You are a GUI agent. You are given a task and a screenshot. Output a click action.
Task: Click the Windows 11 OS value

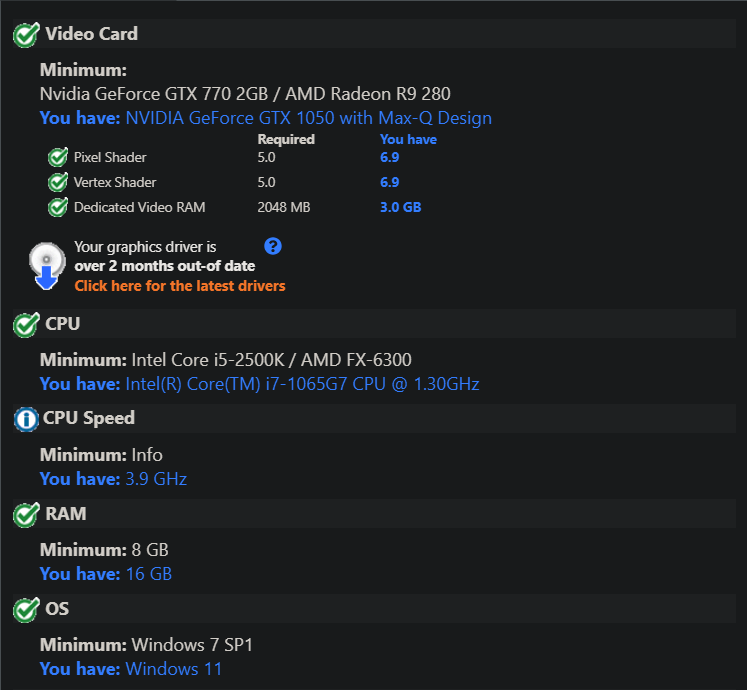pos(174,669)
